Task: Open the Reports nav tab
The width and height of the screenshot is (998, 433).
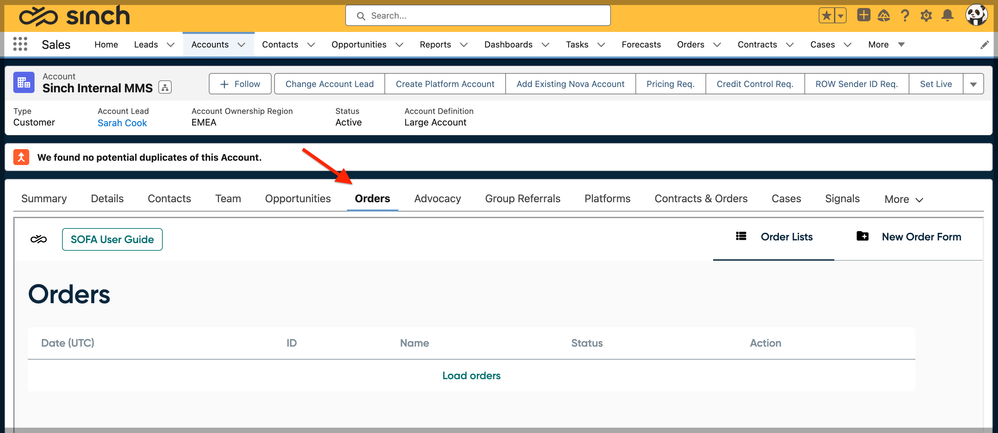Action: coord(435,45)
